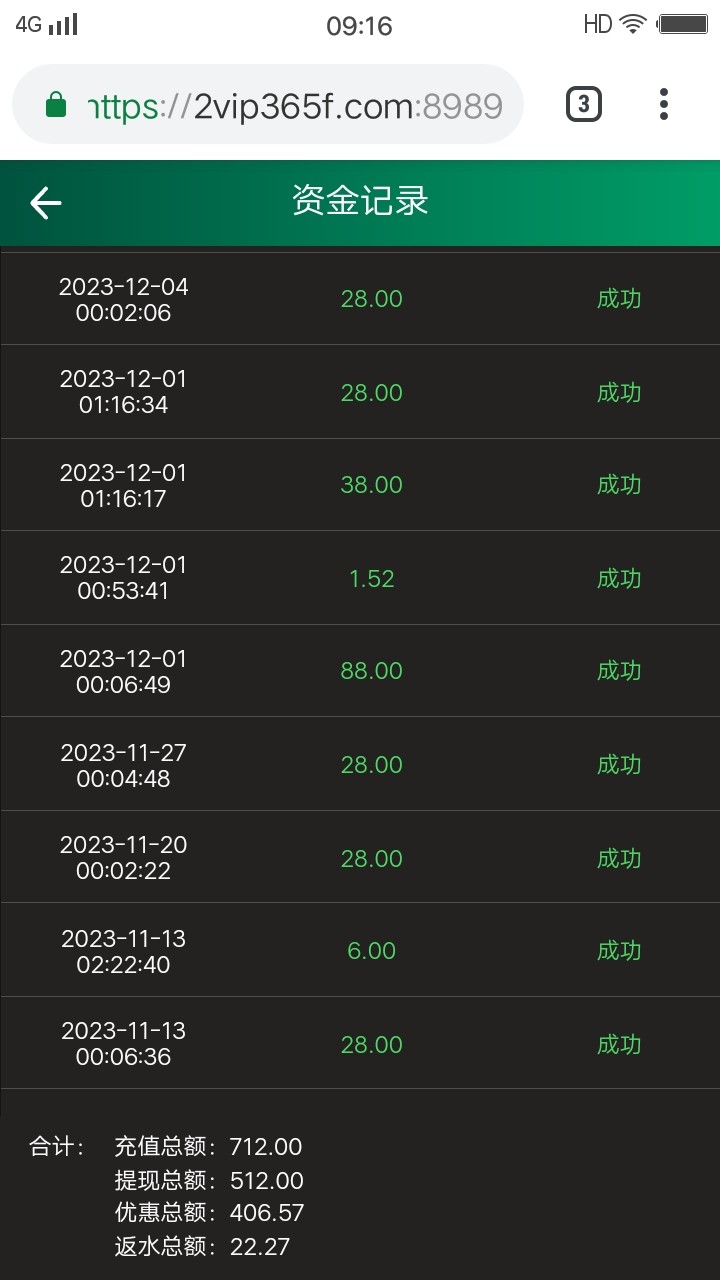
Task: Select the 2023-11-20 00:02:22 record
Action: pyautogui.click(x=123, y=858)
